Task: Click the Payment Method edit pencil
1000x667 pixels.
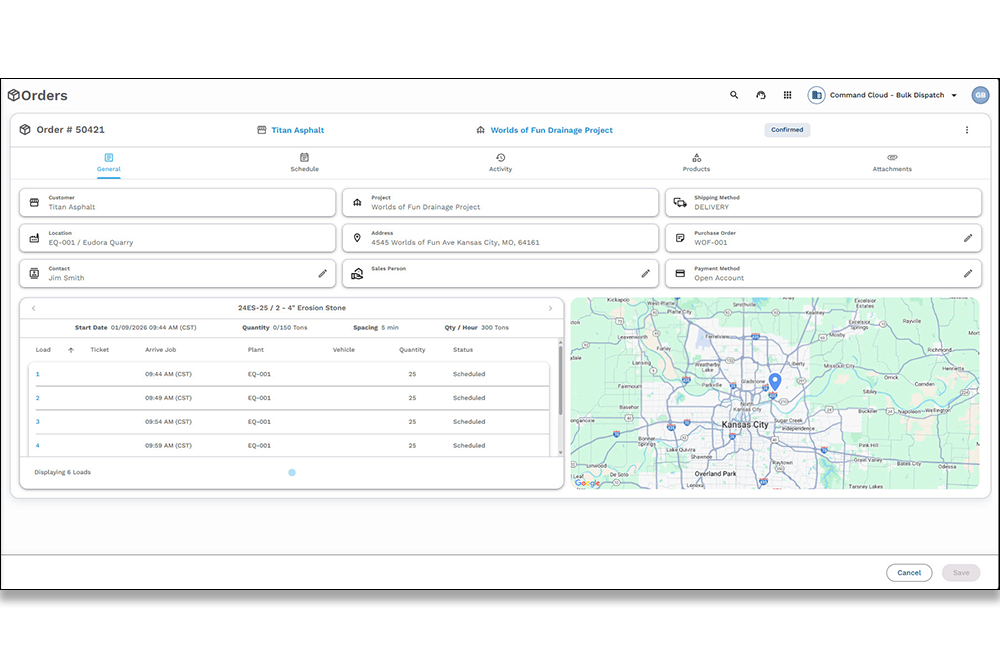Action: 968,273
